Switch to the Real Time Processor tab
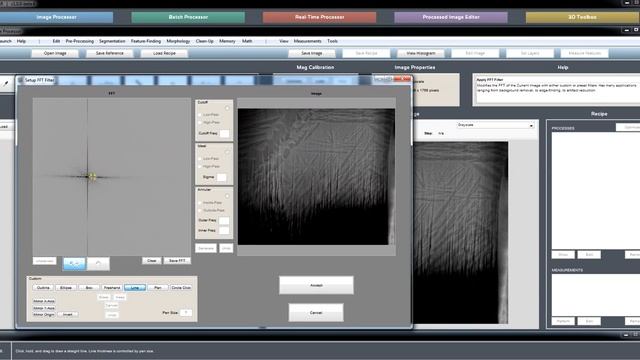This screenshot has height=360, width=640. [320, 17]
